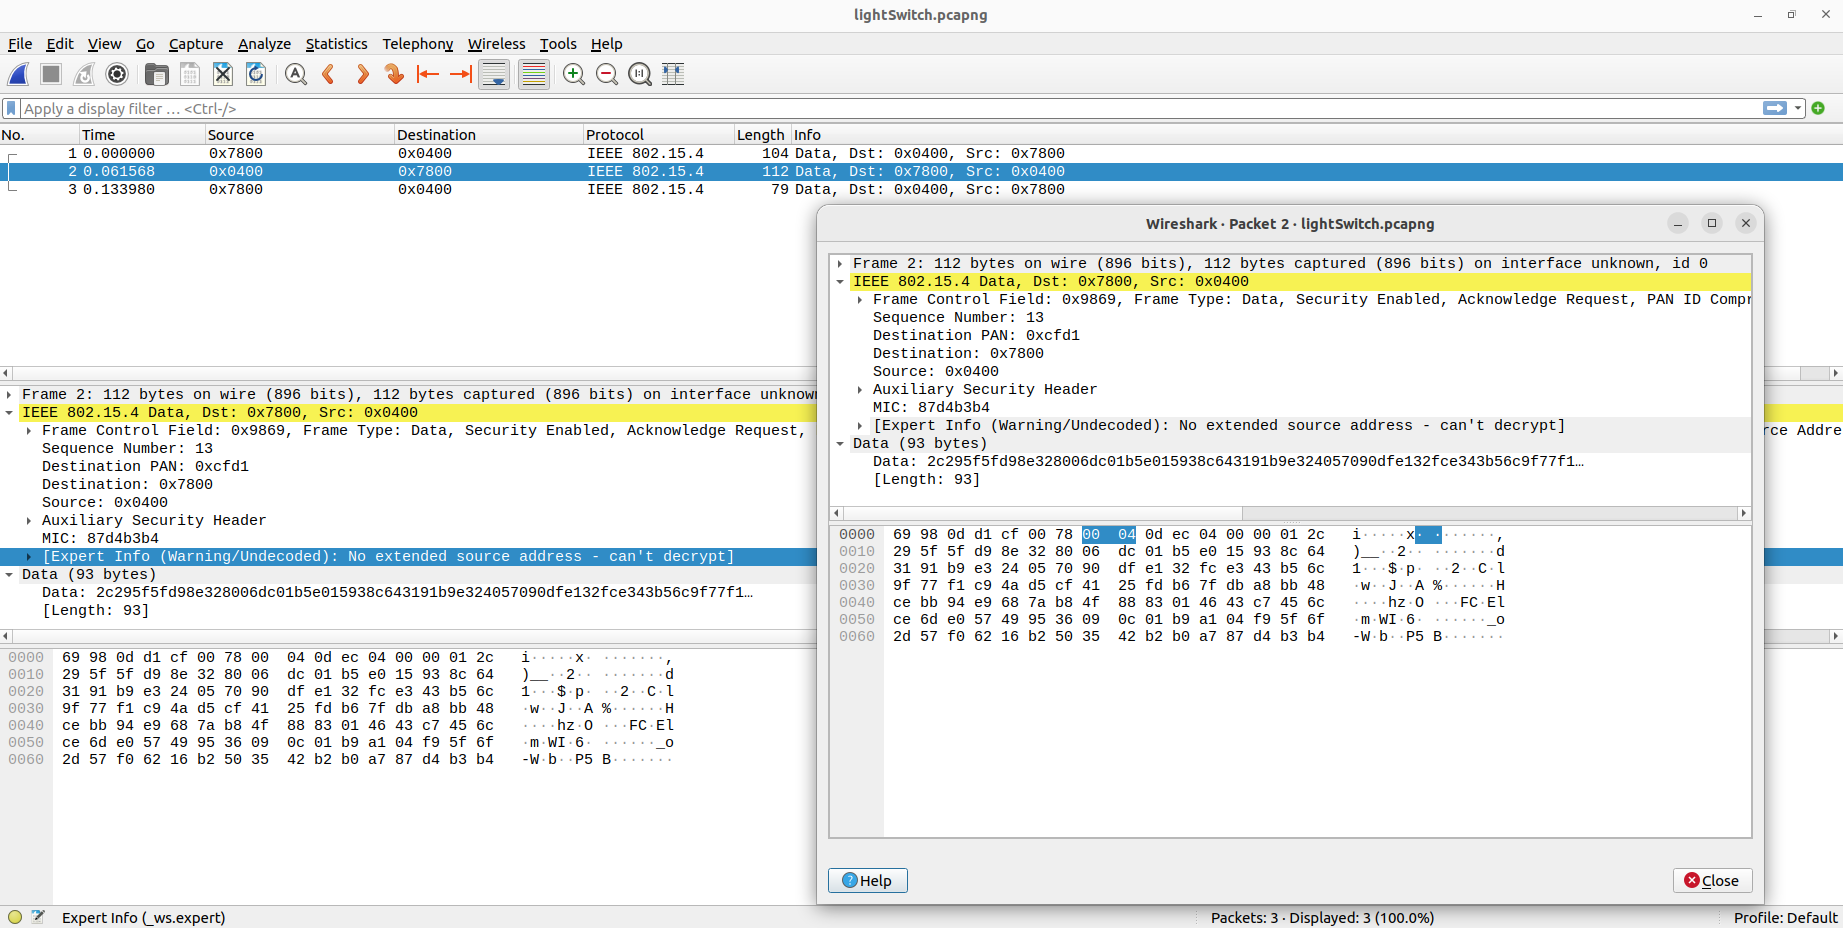Jump to first packet using toolbar icon
This screenshot has height=928, width=1843.
(x=427, y=74)
